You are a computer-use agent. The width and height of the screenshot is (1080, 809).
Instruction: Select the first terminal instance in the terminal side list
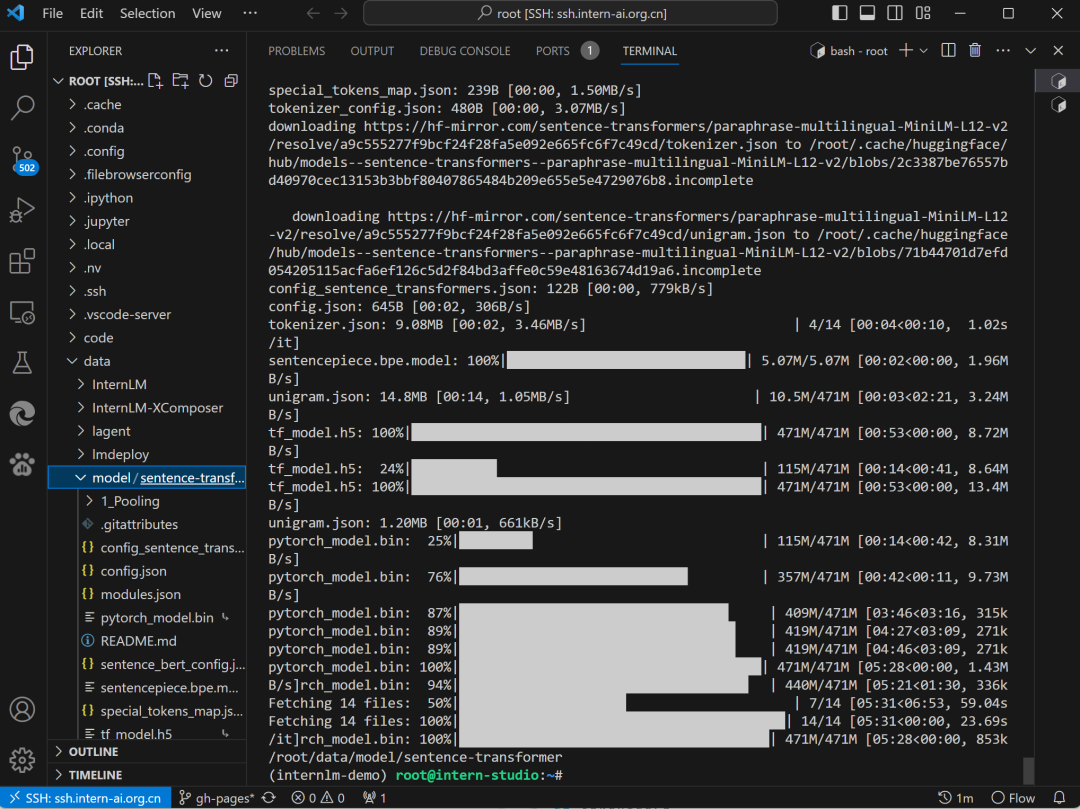(1058, 81)
